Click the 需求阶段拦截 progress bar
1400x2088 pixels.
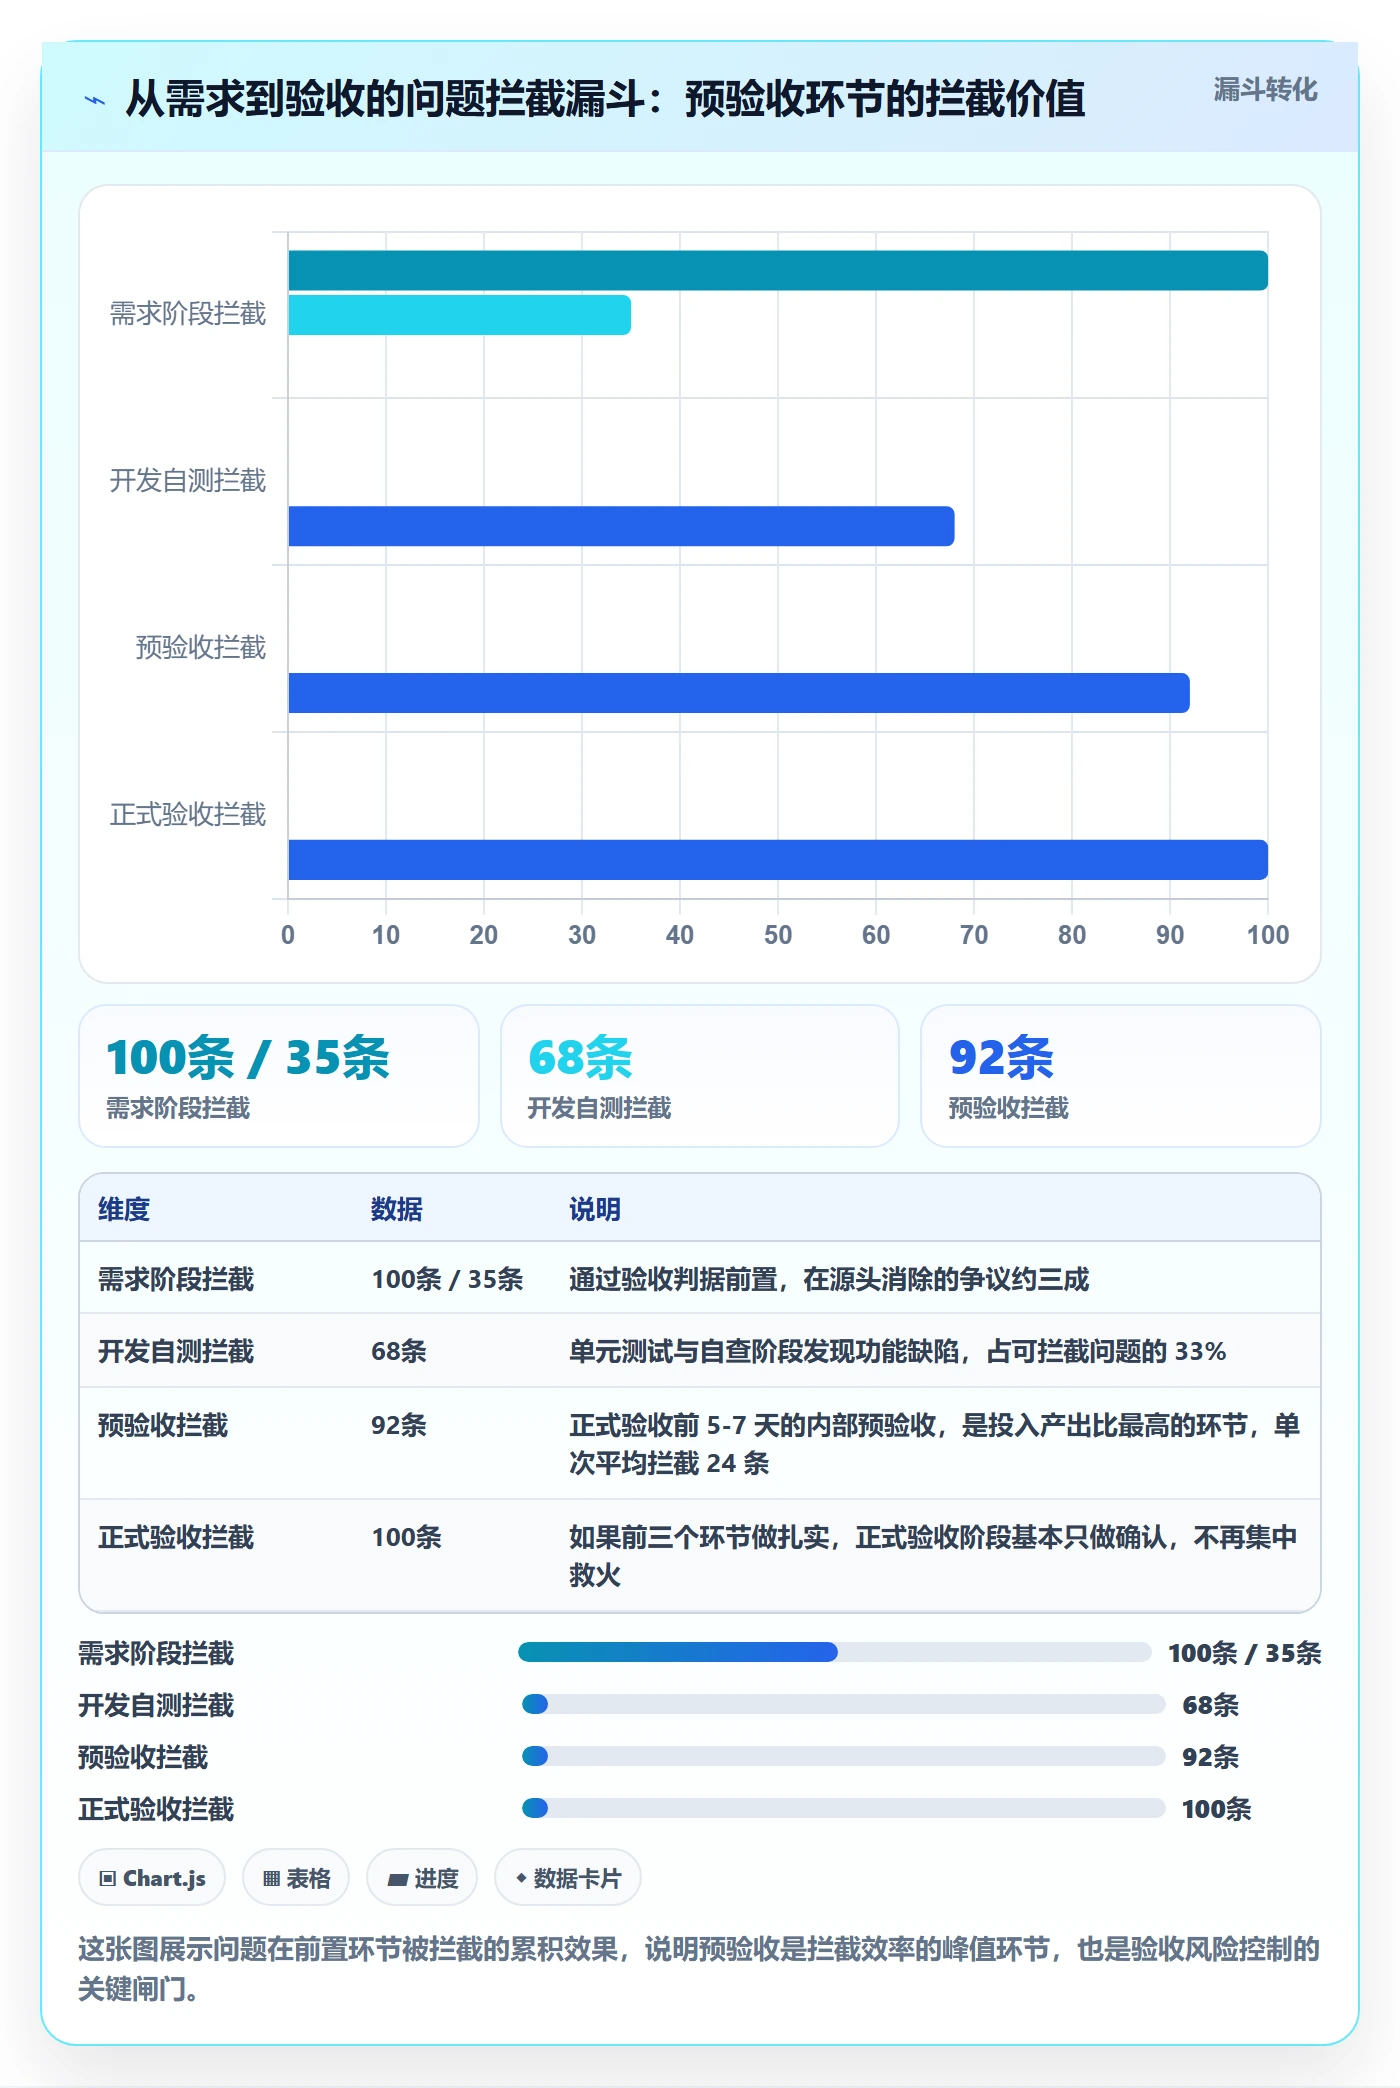pyautogui.click(x=835, y=1652)
